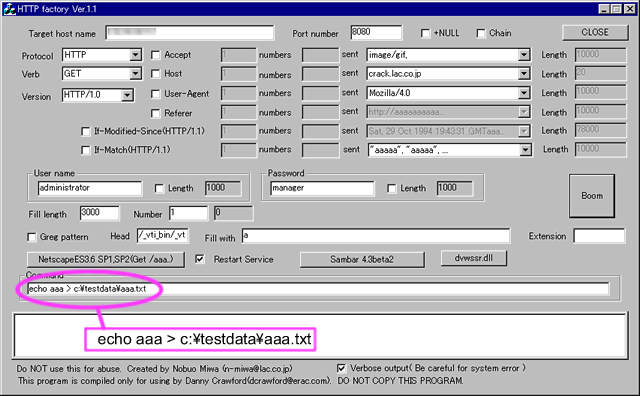This screenshot has height=396, width=640.
Task: Open the Version dropdown showing HTTP/1.0
Action: [x=127, y=95]
